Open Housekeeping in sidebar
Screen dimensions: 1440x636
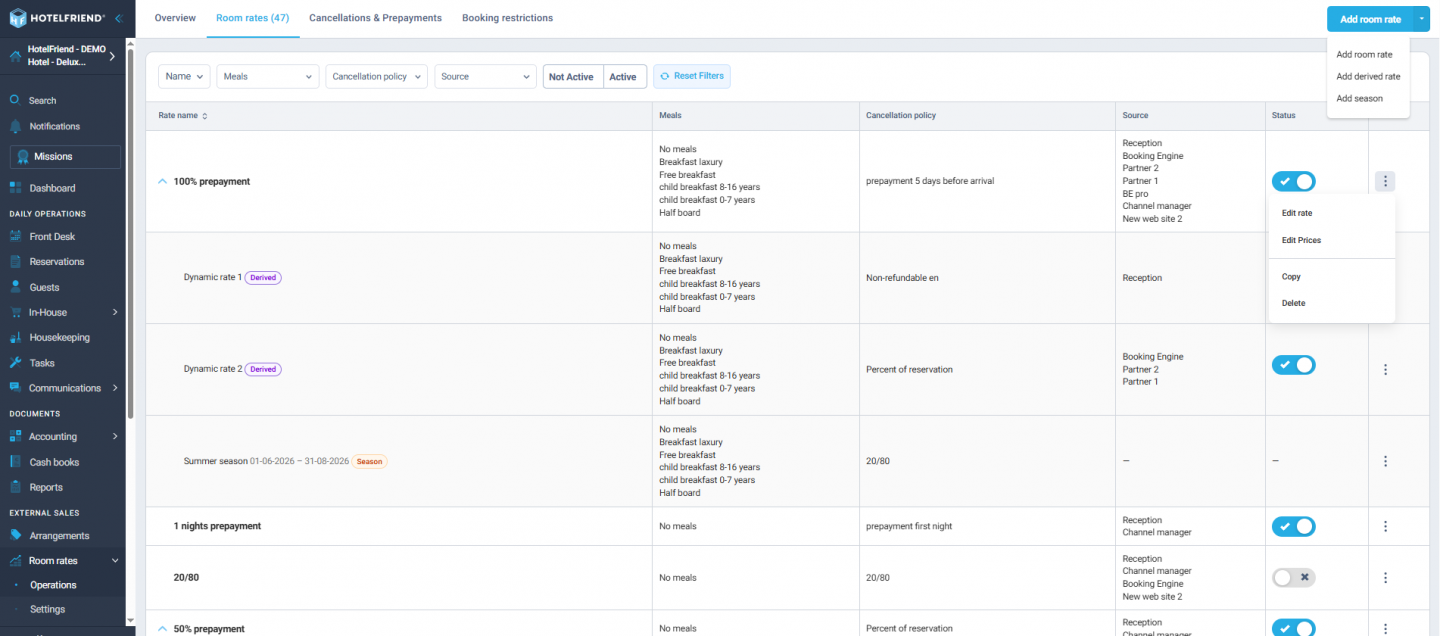59,338
